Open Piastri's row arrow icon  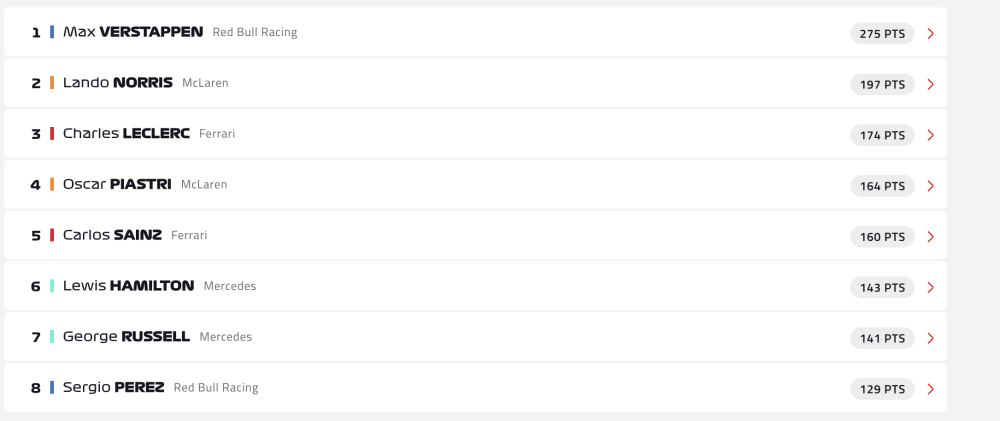930,186
